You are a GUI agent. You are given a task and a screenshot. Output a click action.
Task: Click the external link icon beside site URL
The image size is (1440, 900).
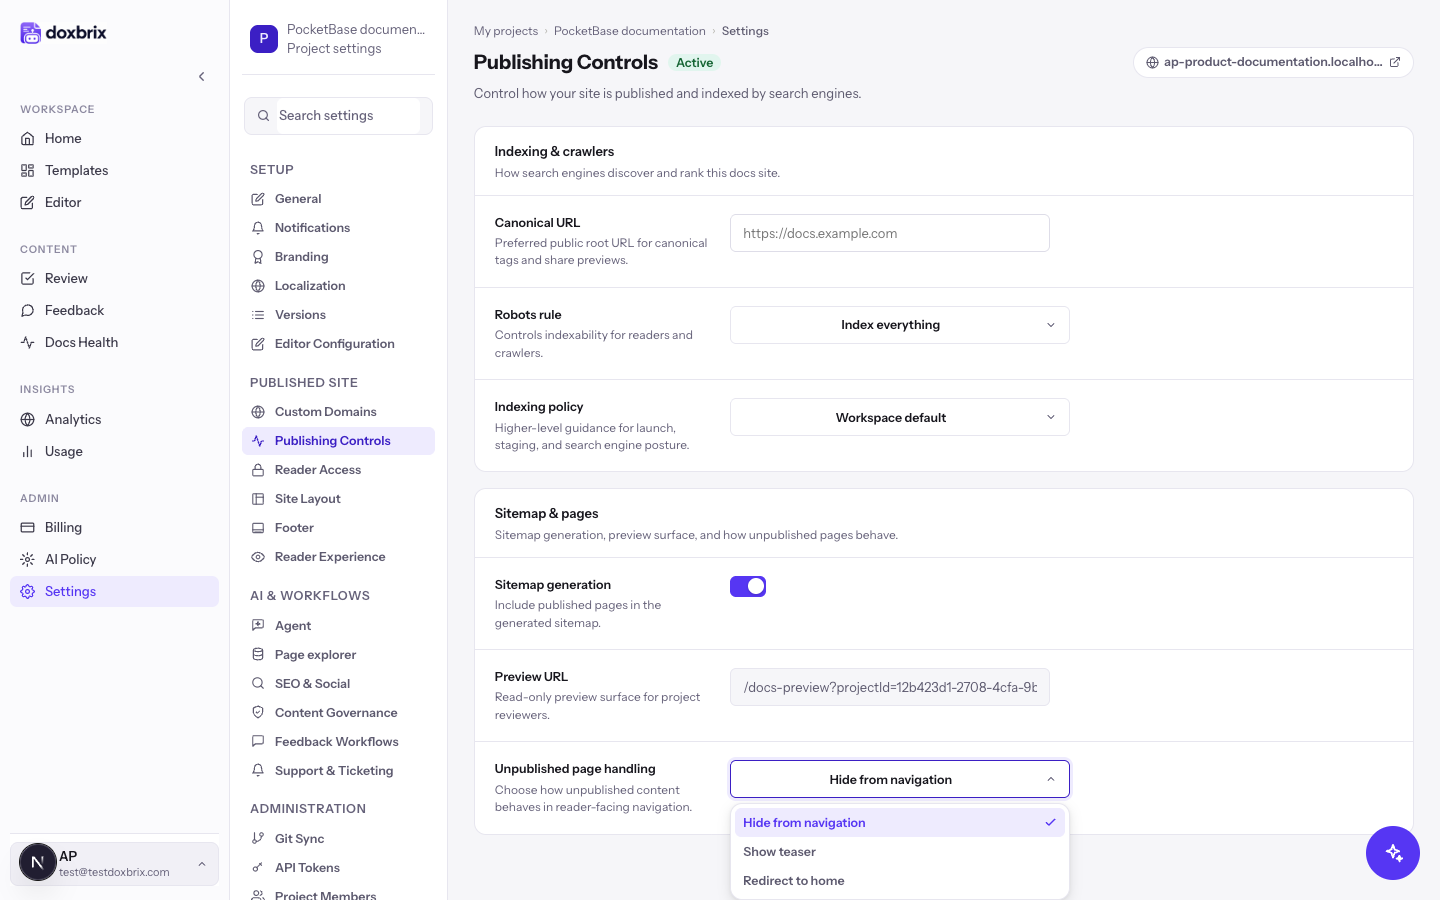click(x=1395, y=62)
